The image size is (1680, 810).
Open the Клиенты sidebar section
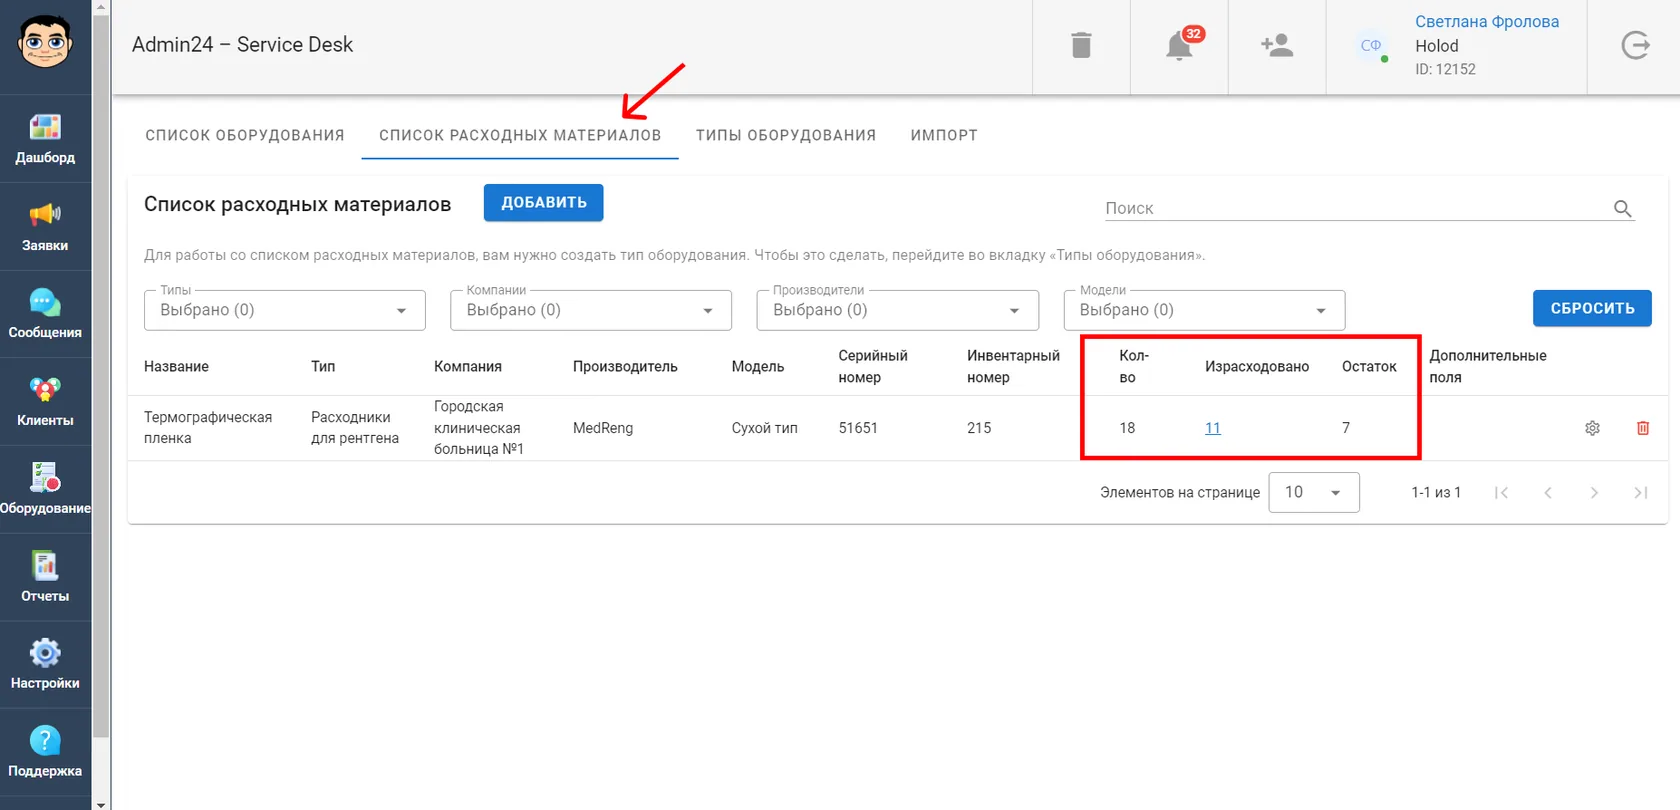coord(45,402)
